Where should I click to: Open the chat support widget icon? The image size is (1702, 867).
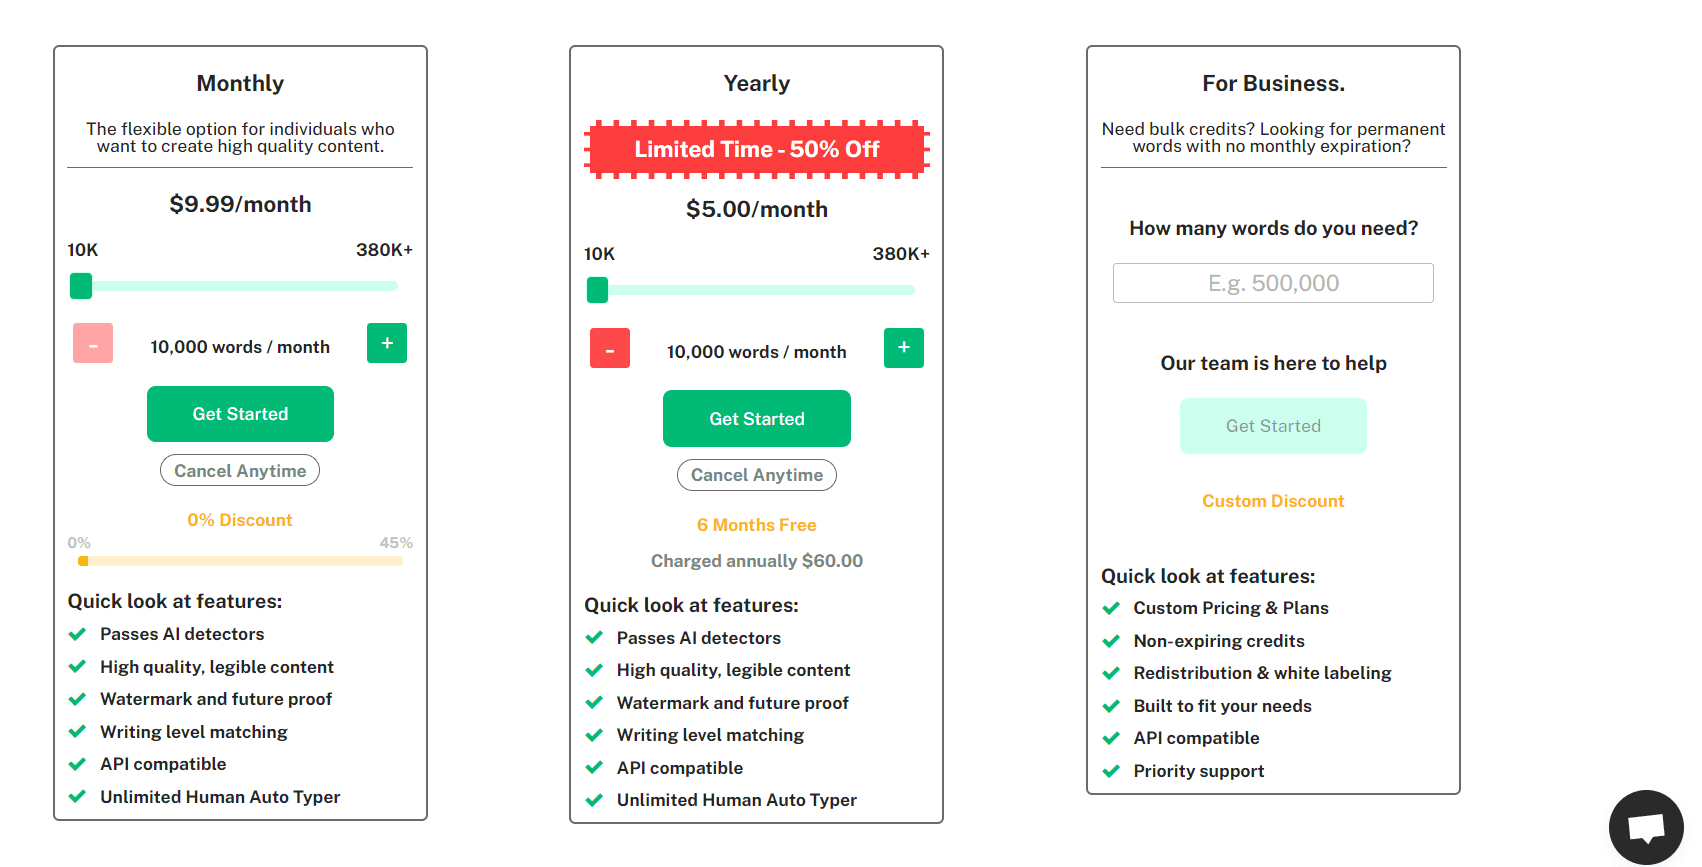click(x=1645, y=827)
